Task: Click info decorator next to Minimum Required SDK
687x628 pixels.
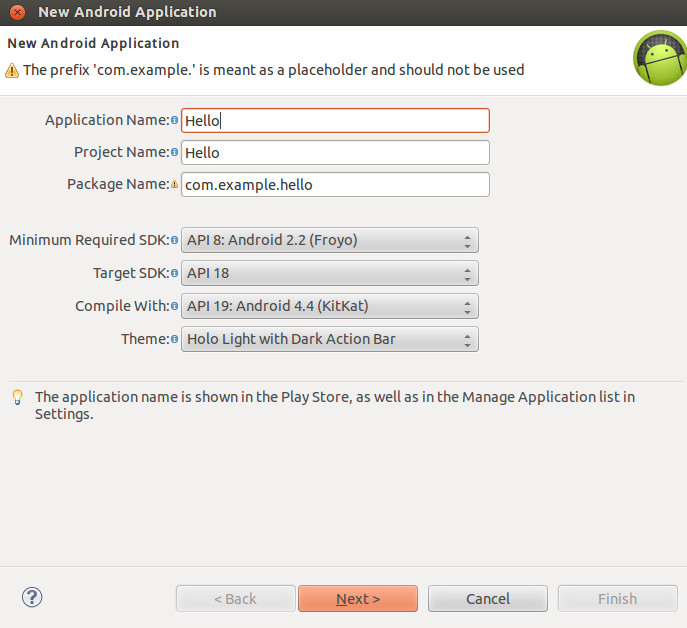Action: pos(175,241)
